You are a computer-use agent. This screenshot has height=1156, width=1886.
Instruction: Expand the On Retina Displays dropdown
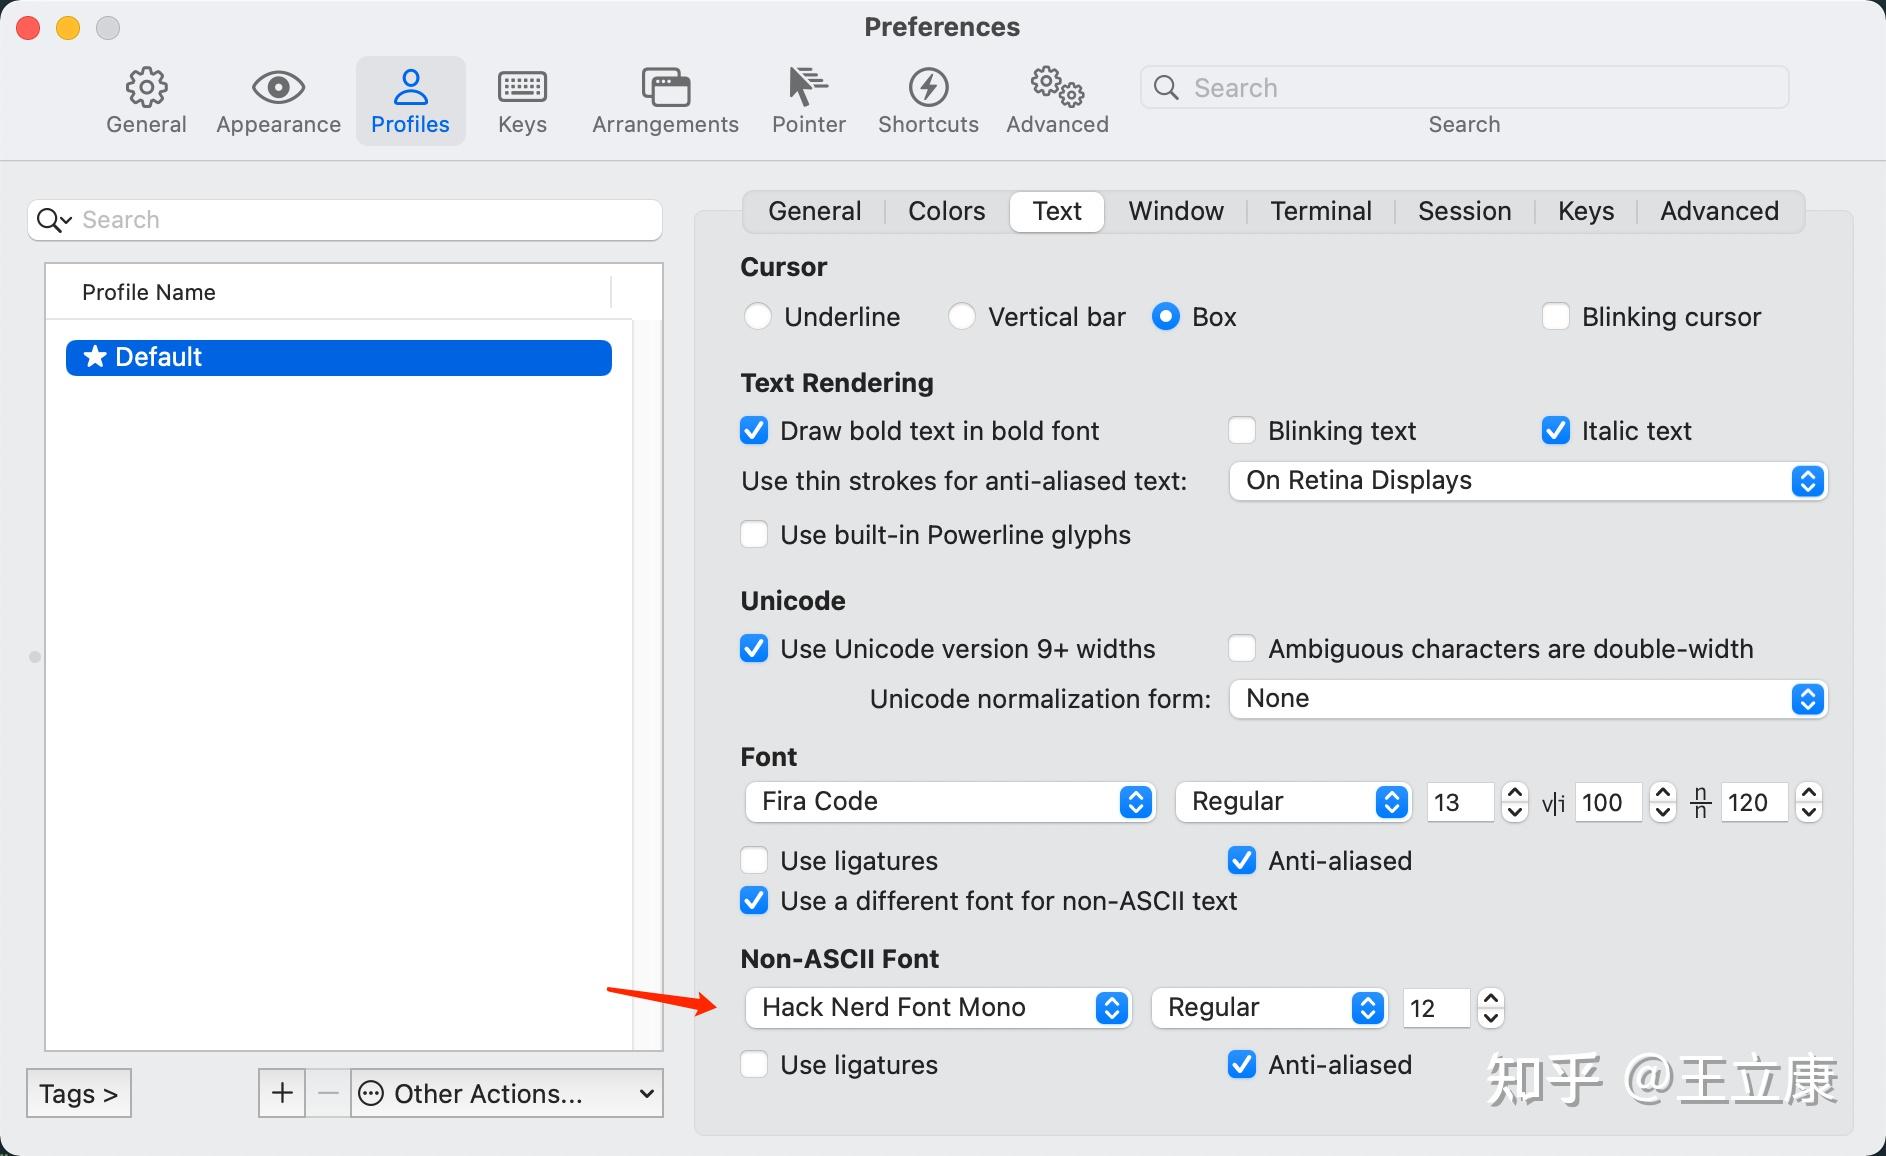coord(1528,481)
